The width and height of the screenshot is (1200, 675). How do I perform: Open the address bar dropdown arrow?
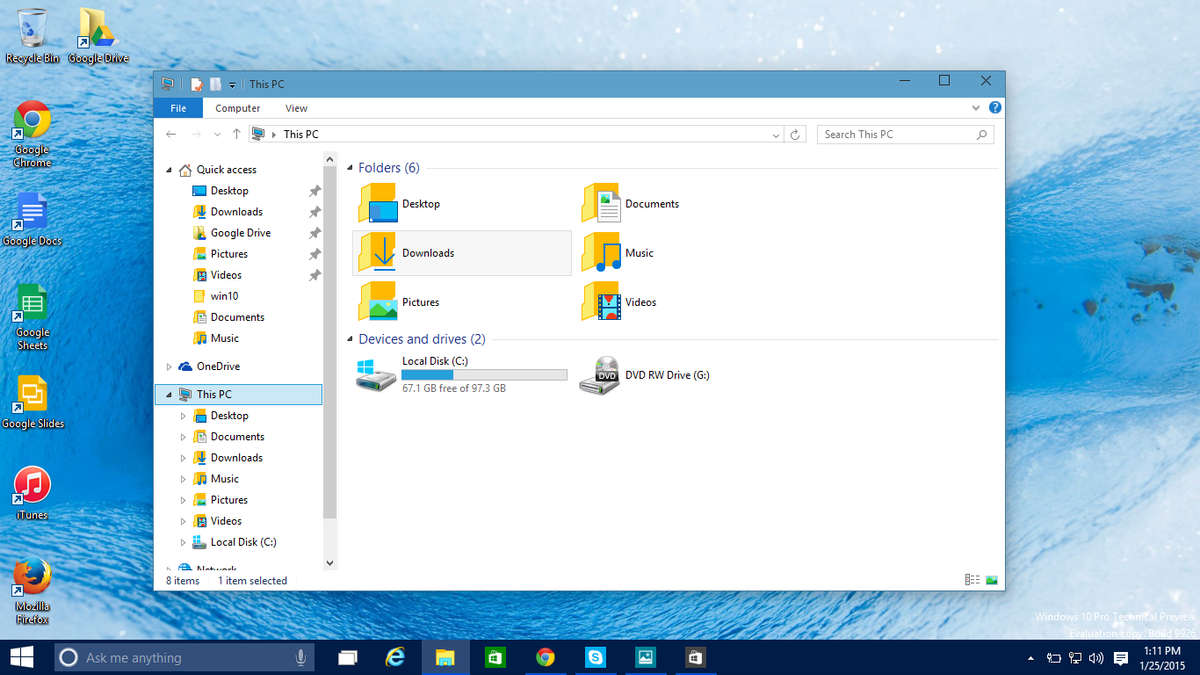[x=775, y=133]
